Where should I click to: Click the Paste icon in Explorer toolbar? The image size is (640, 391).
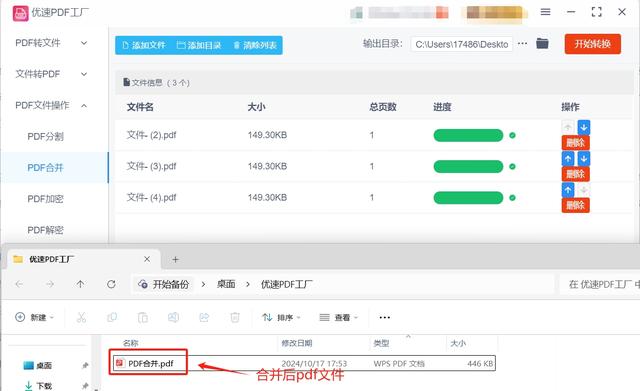tap(142, 317)
